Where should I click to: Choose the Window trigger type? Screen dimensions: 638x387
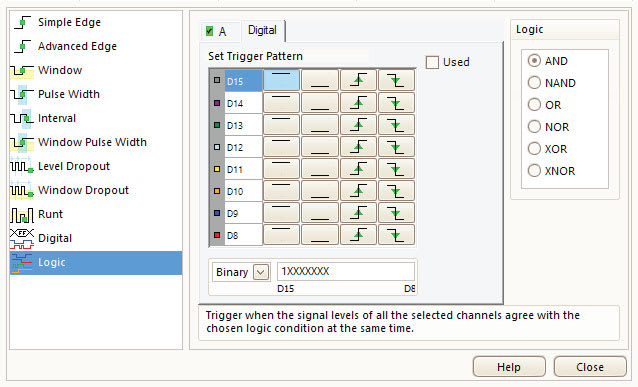pos(96,70)
